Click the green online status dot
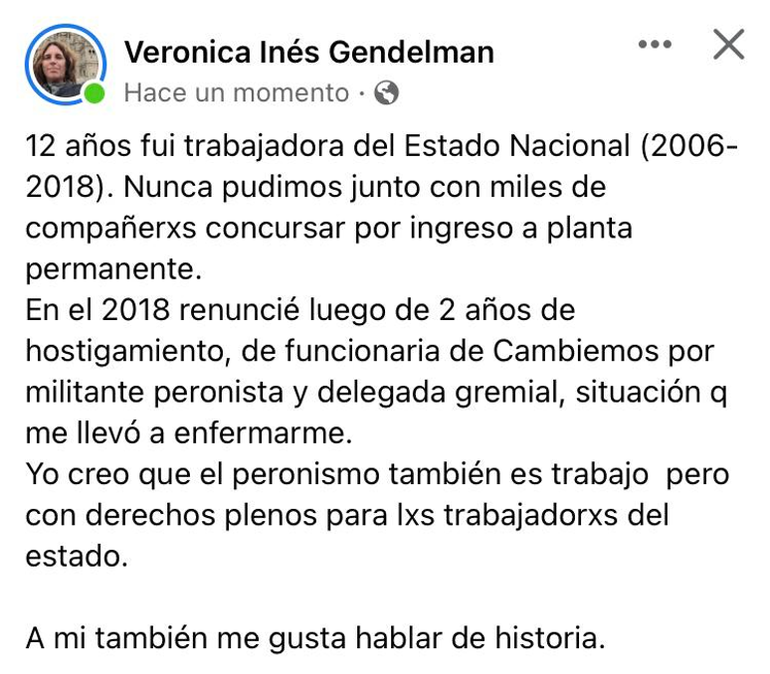Screen dimensions: 770x674 (94, 93)
